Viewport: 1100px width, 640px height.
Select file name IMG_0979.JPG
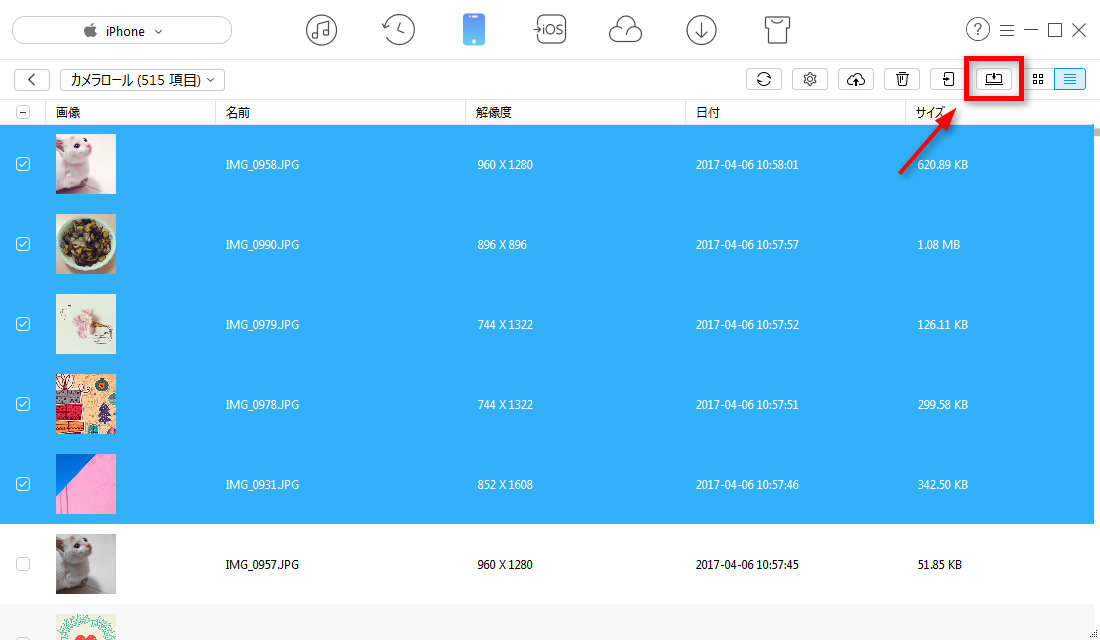(262, 325)
